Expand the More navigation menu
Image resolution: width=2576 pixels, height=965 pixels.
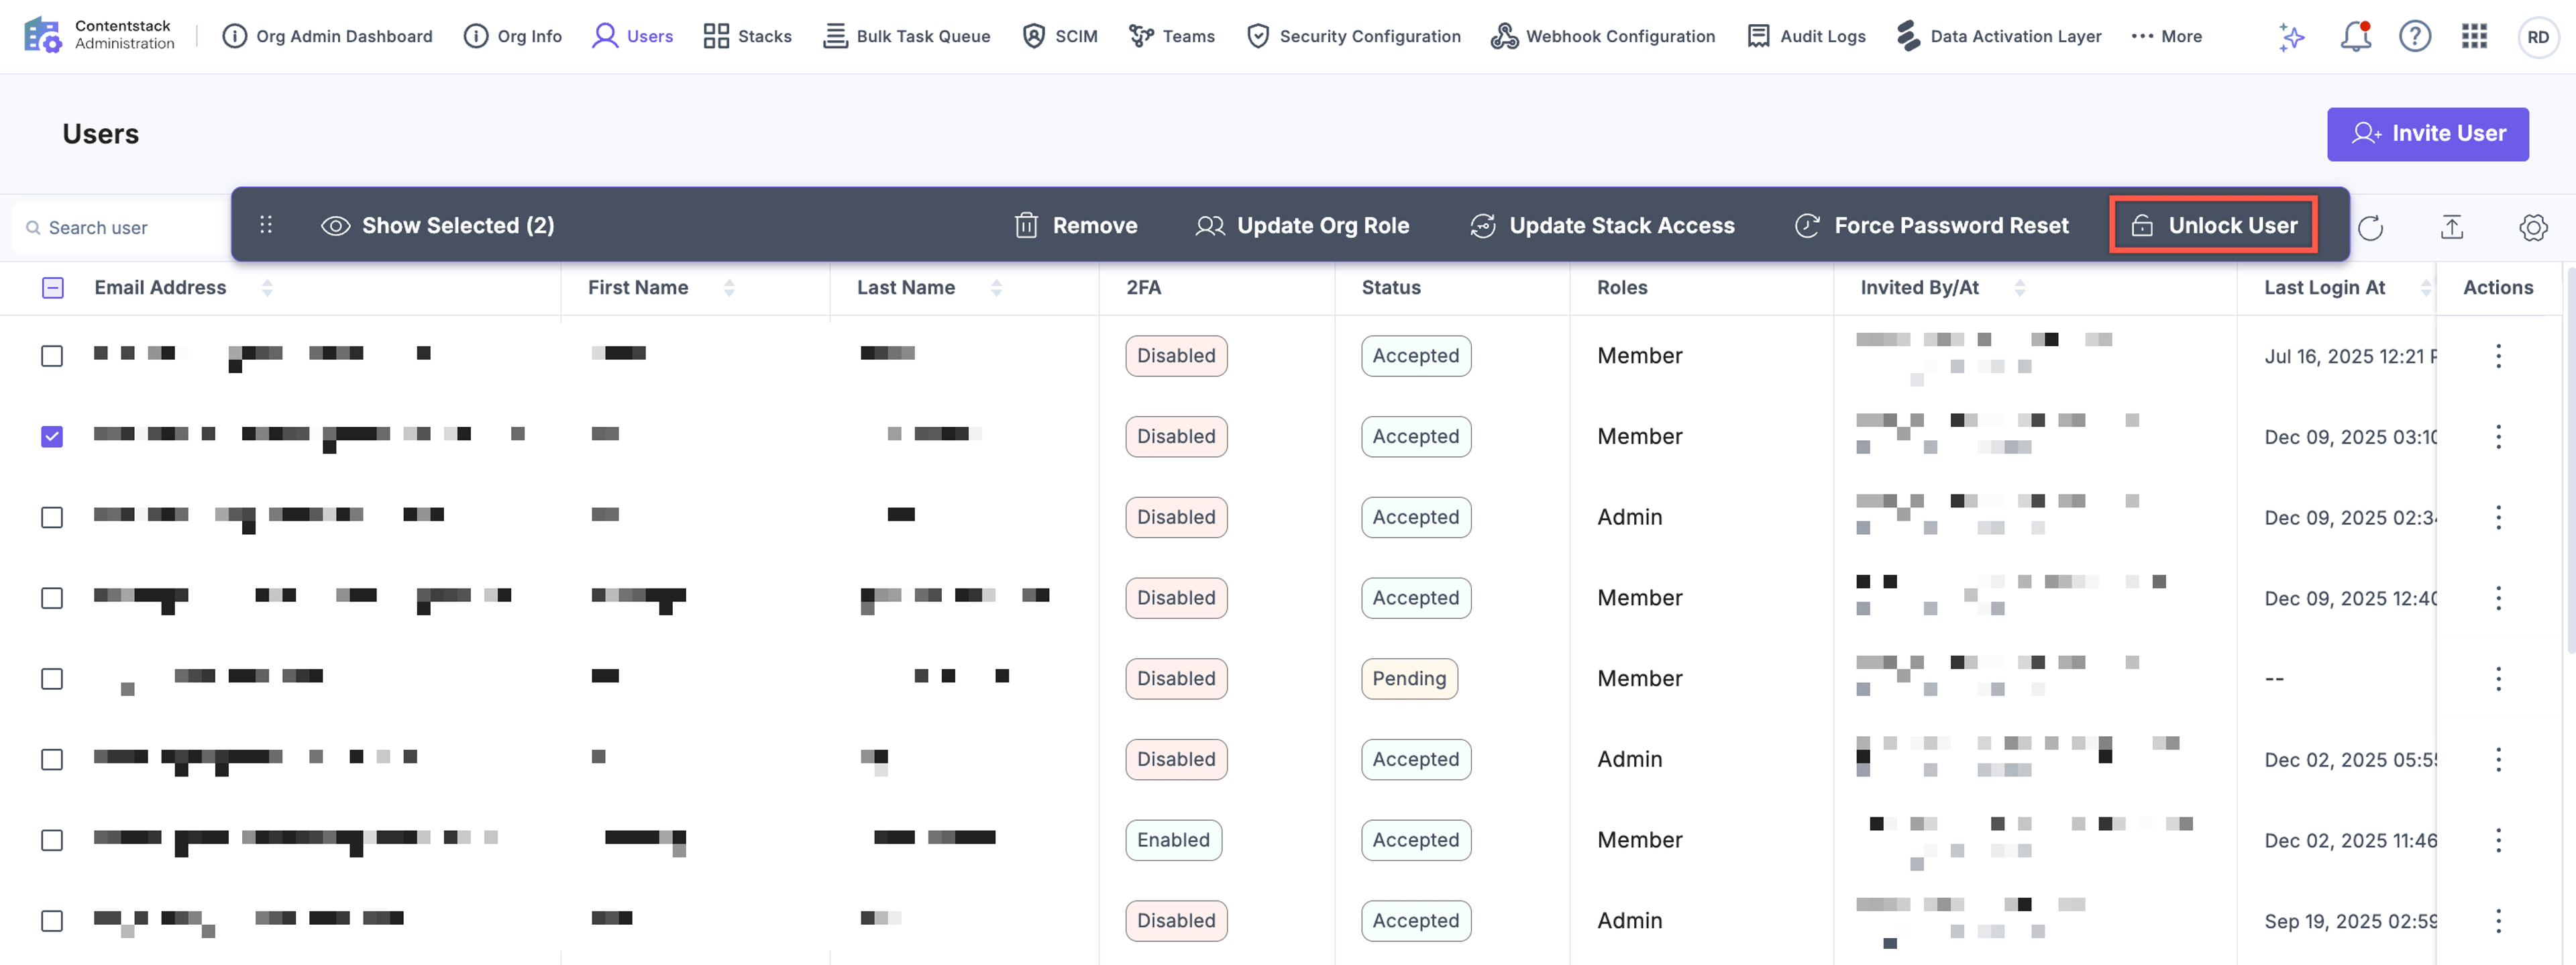pos(2166,36)
